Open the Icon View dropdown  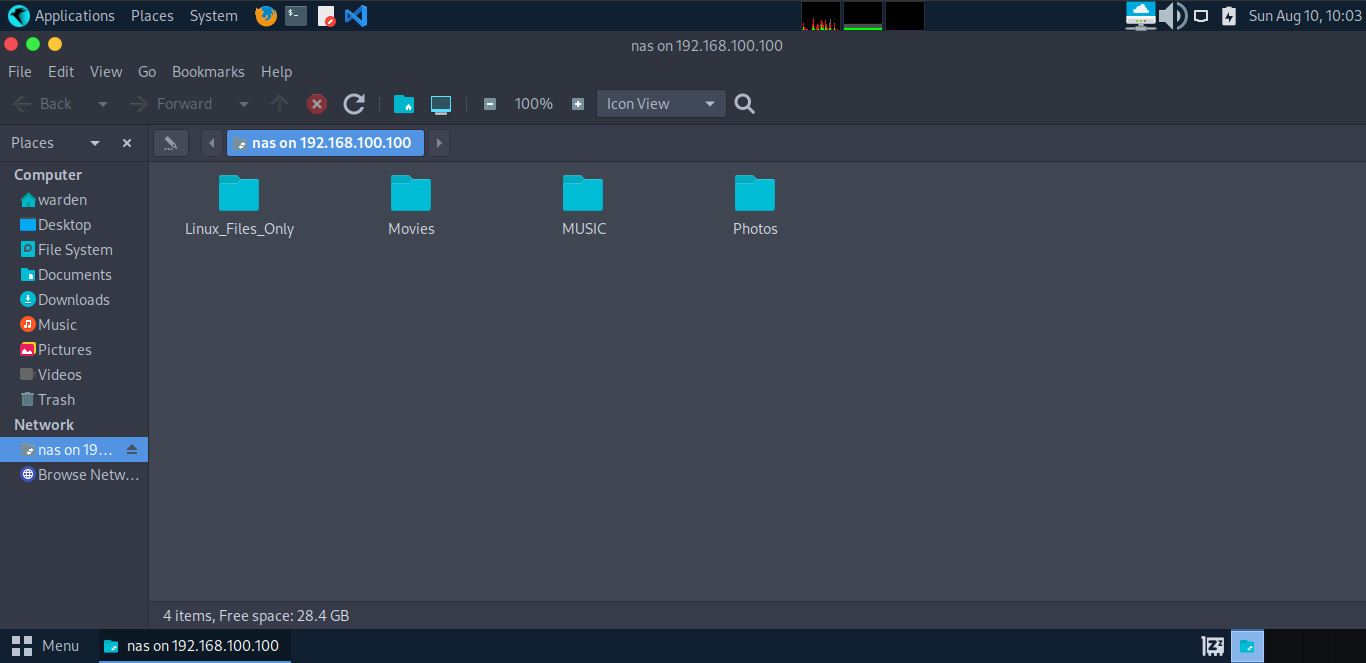click(661, 104)
